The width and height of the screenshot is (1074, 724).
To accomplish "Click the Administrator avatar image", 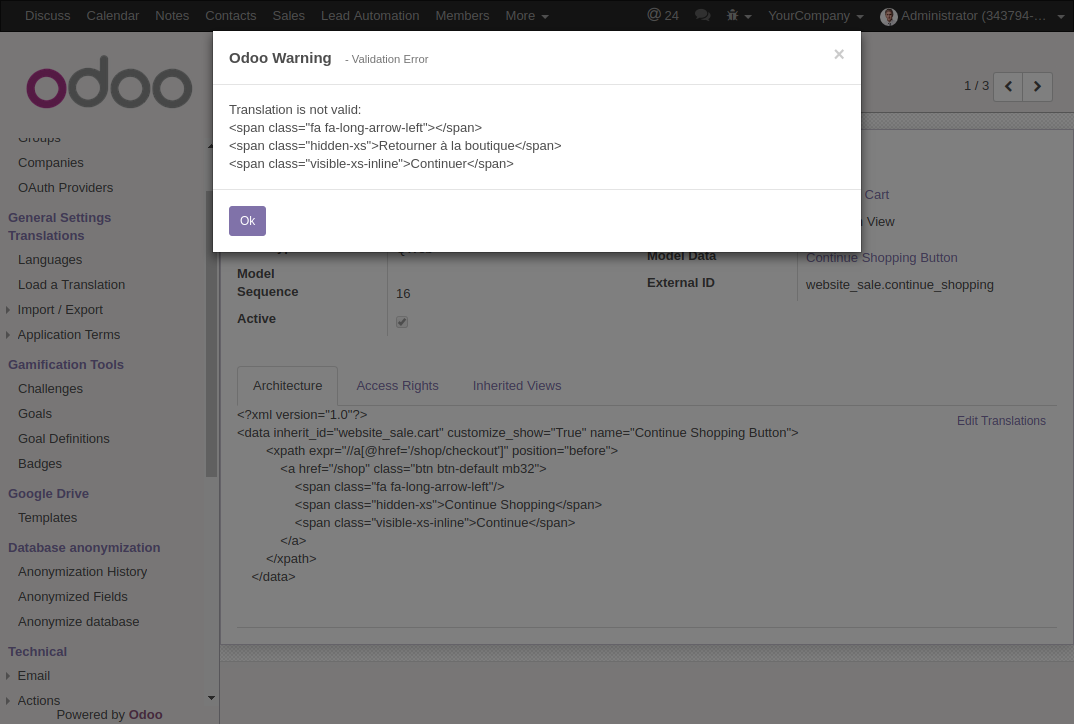I will click(x=888, y=16).
